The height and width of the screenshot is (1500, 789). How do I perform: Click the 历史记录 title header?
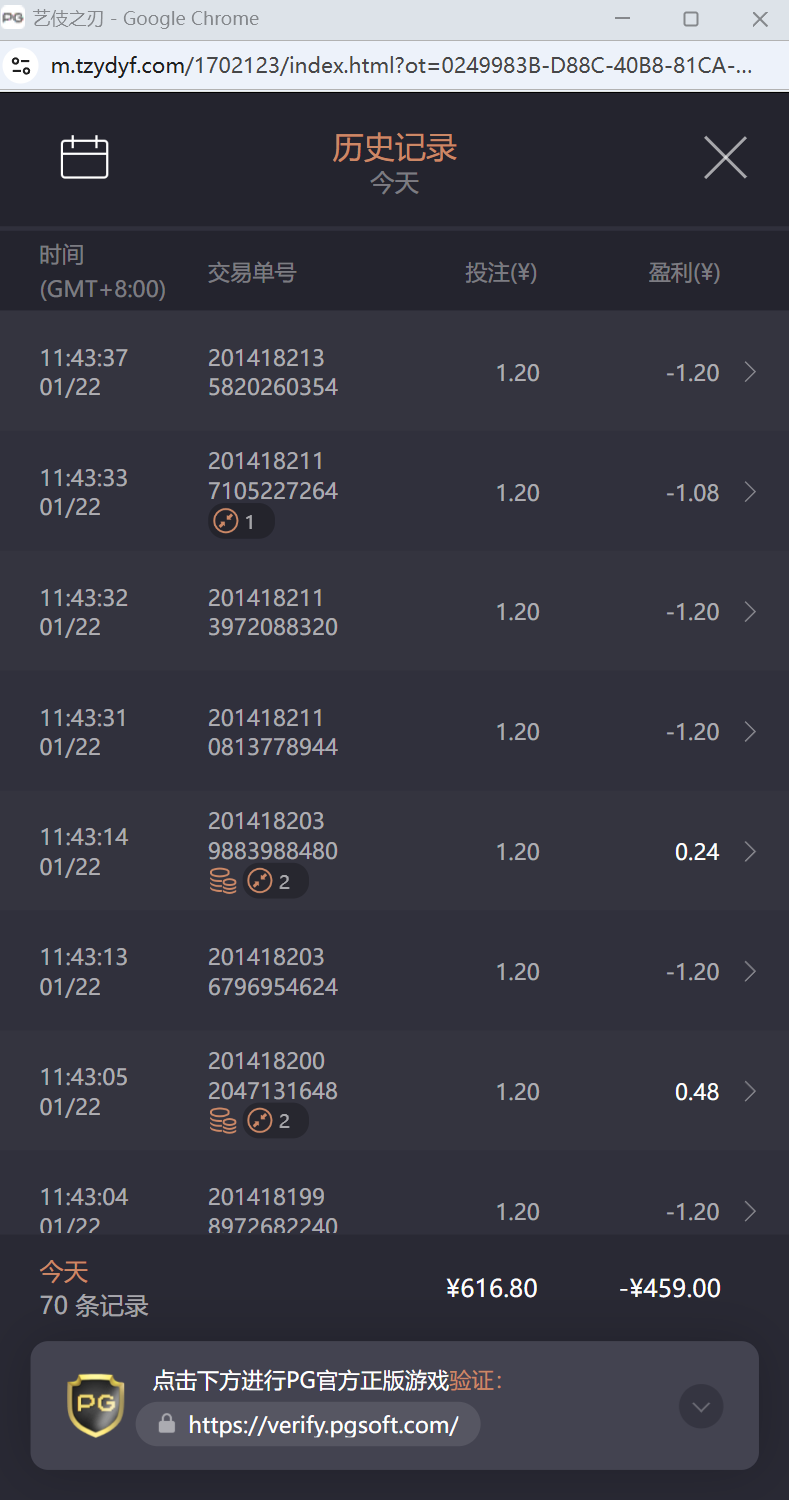tap(395, 148)
